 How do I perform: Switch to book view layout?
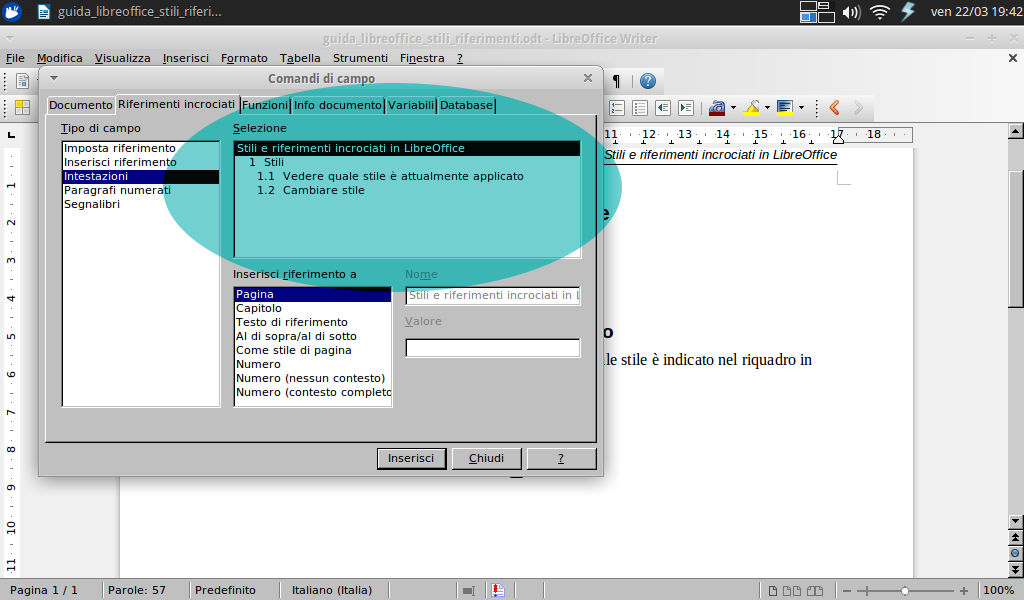tap(815, 591)
